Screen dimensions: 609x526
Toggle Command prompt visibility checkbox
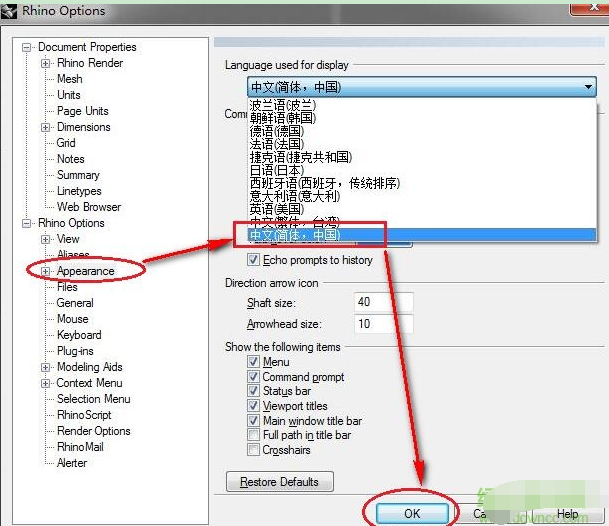tap(253, 376)
